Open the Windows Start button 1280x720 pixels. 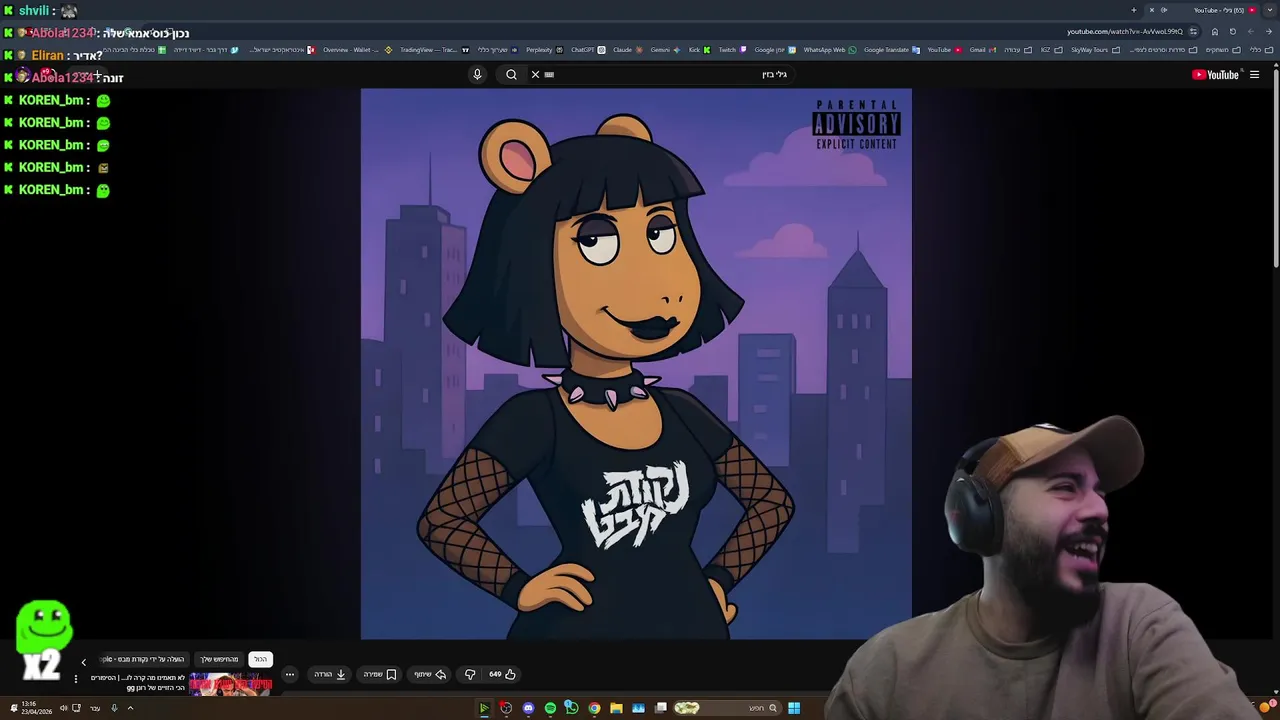click(794, 708)
